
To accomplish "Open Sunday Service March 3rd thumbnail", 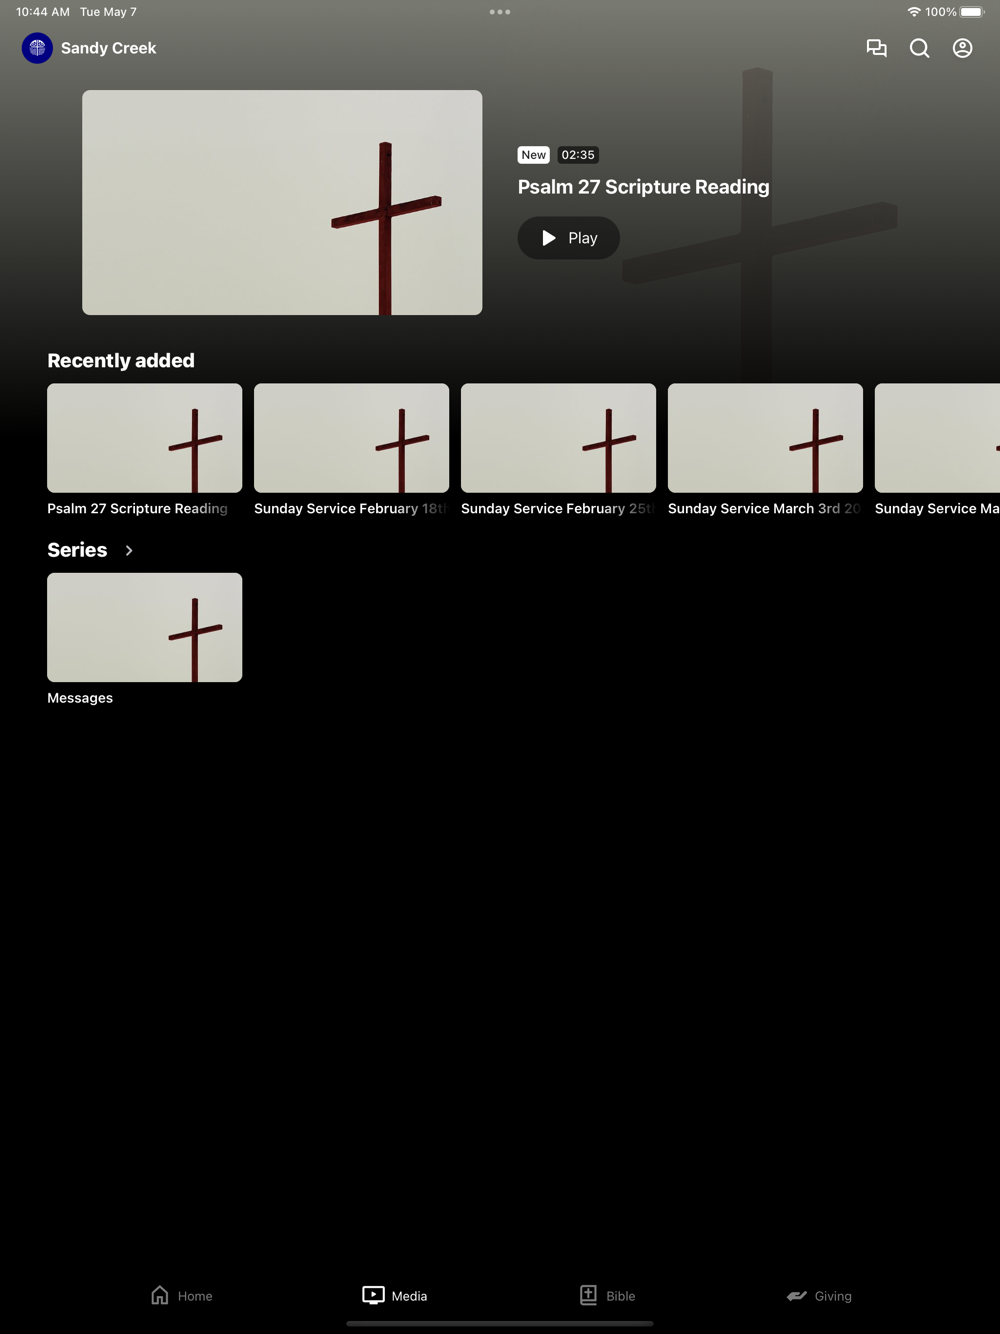I will (766, 438).
